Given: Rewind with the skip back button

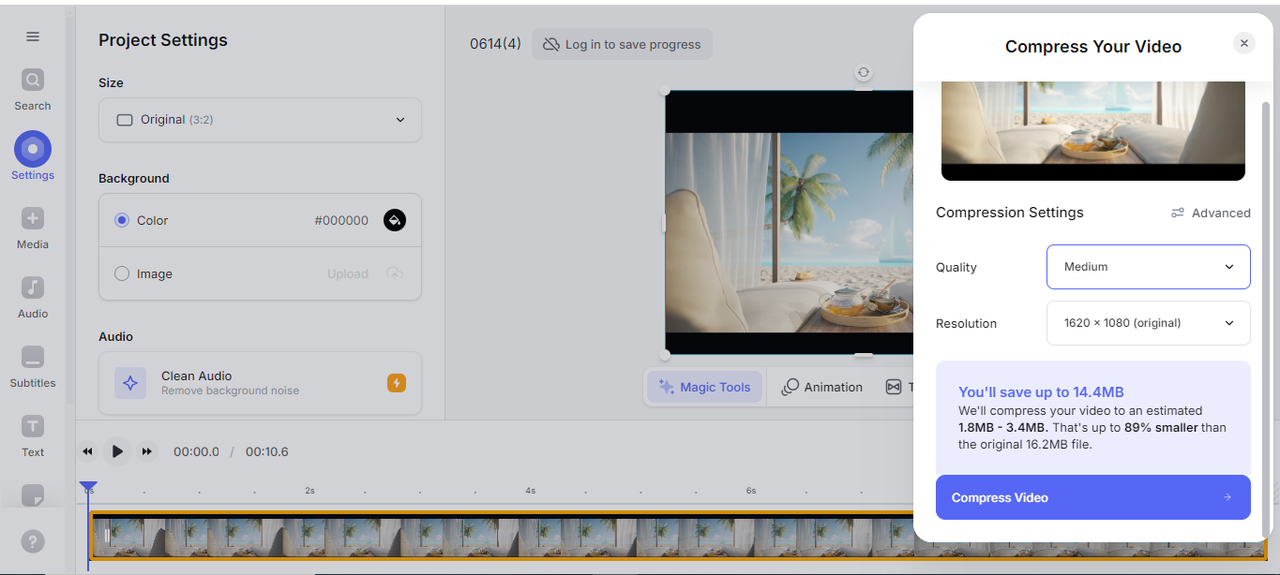Looking at the screenshot, I should click(x=88, y=452).
